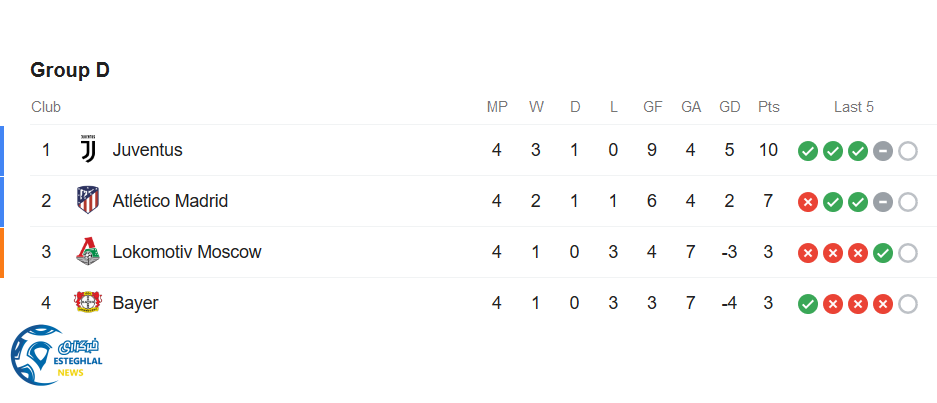
Task: Click Bayer's green win icon
Action: point(808,304)
